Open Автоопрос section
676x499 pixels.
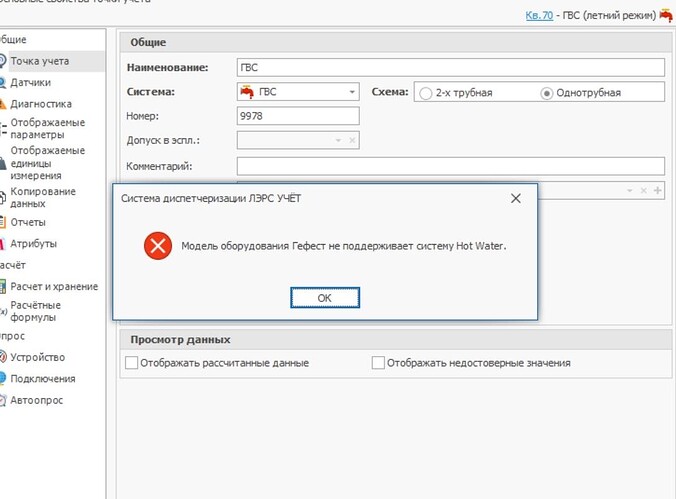37,400
